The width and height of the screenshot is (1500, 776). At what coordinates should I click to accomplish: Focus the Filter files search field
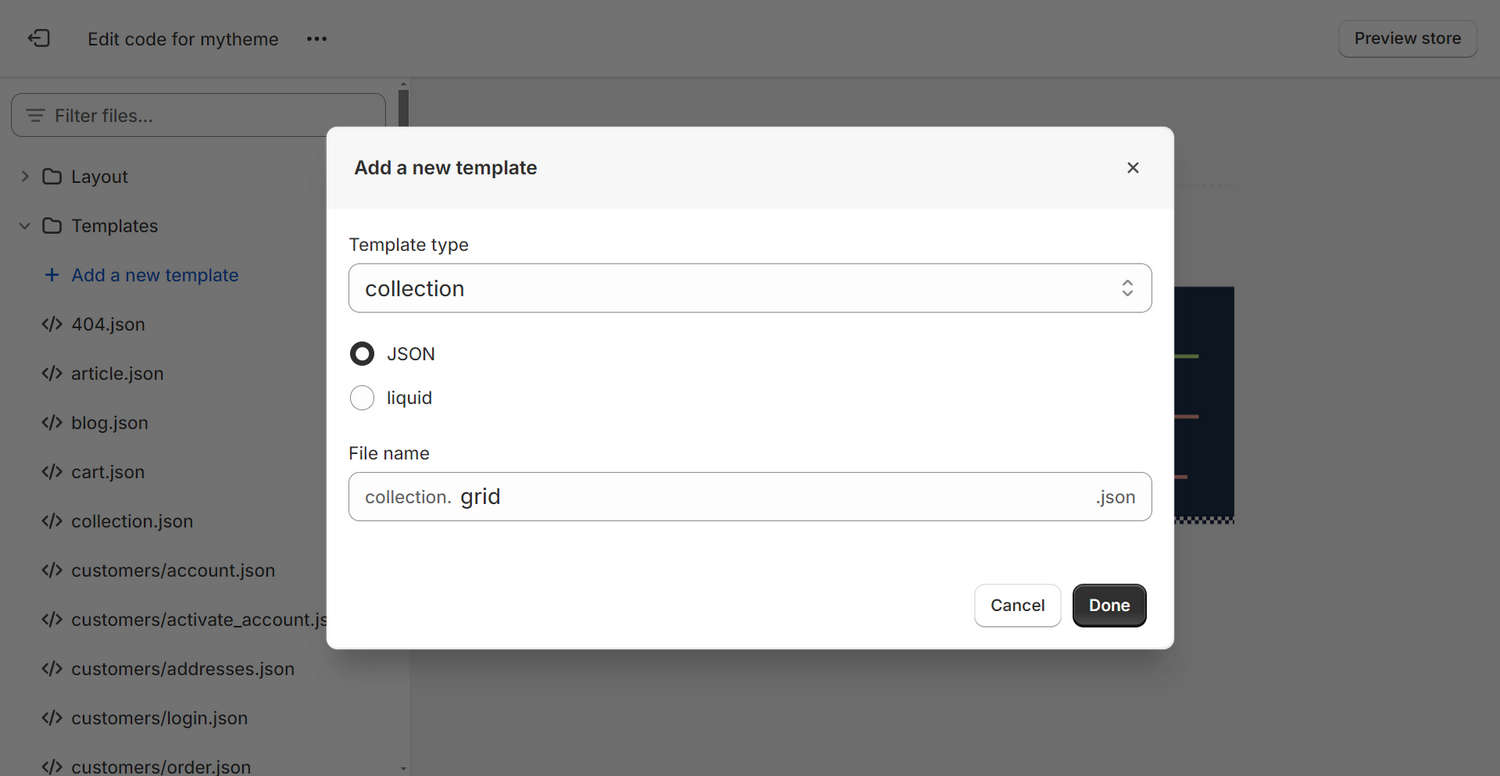[198, 115]
